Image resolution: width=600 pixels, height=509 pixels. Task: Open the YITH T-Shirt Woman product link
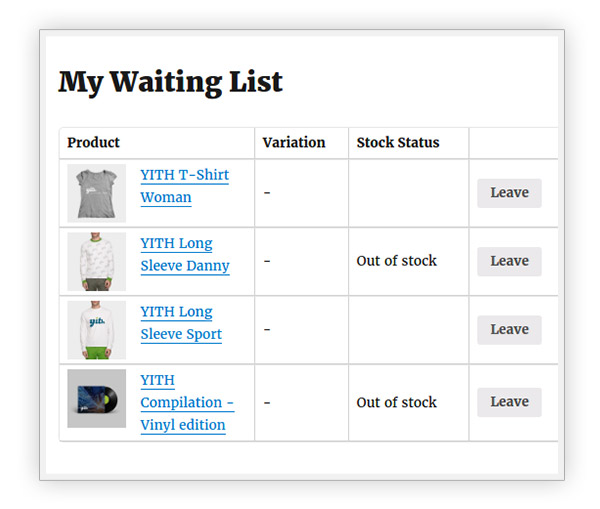click(184, 186)
